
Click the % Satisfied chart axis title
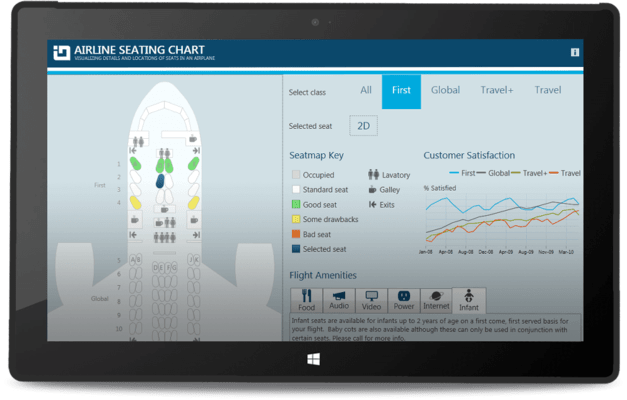pyautogui.click(x=440, y=188)
